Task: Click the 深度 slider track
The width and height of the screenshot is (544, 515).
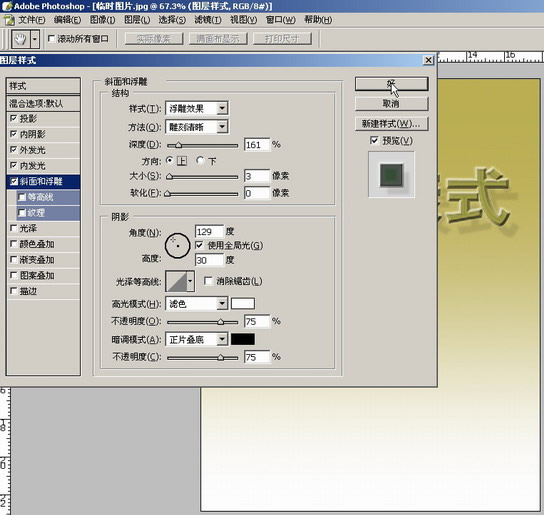Action: [x=203, y=145]
